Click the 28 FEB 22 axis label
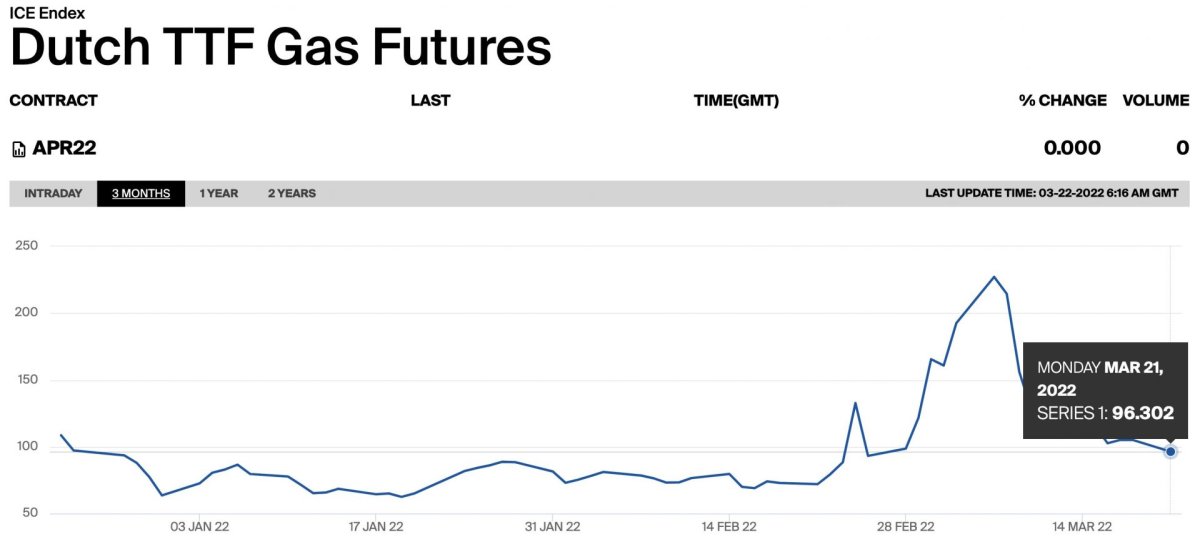 click(905, 525)
